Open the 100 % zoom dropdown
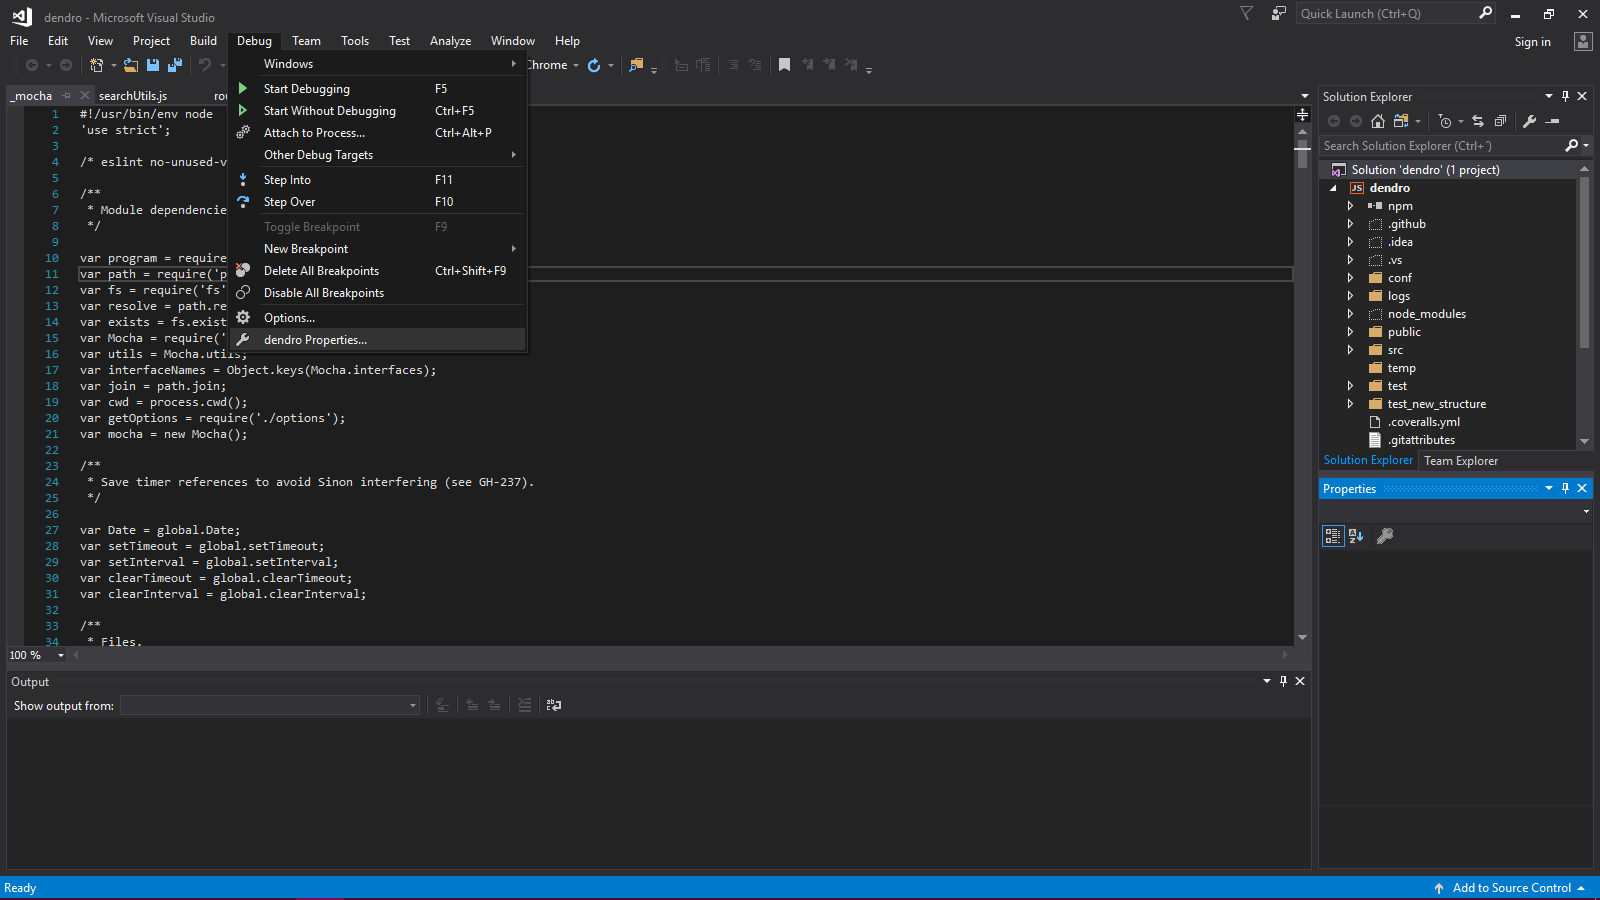 pos(61,656)
